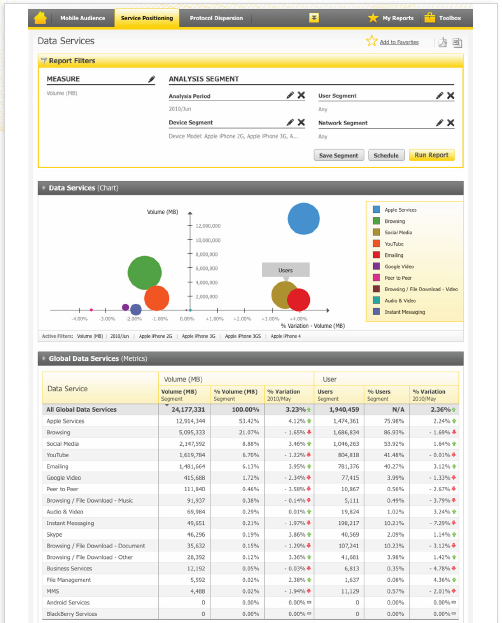Click Add to Favorites link

pyautogui.click(x=399, y=42)
